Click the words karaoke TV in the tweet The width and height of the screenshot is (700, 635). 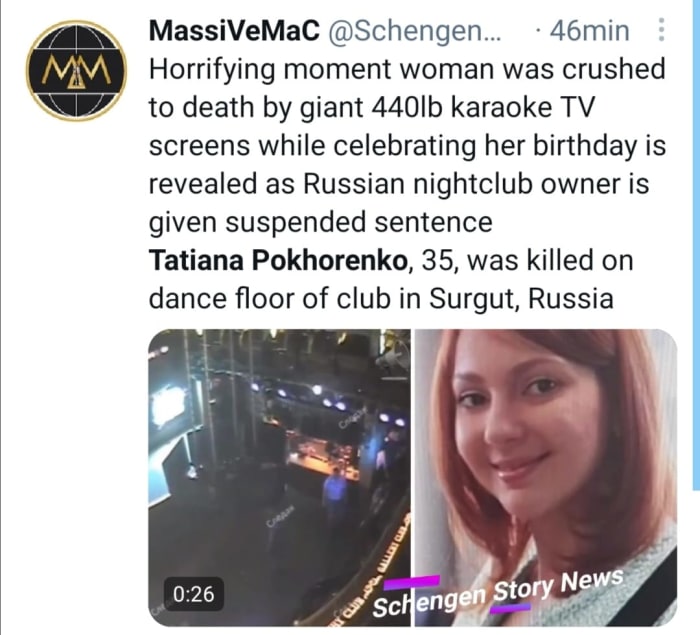[522, 108]
